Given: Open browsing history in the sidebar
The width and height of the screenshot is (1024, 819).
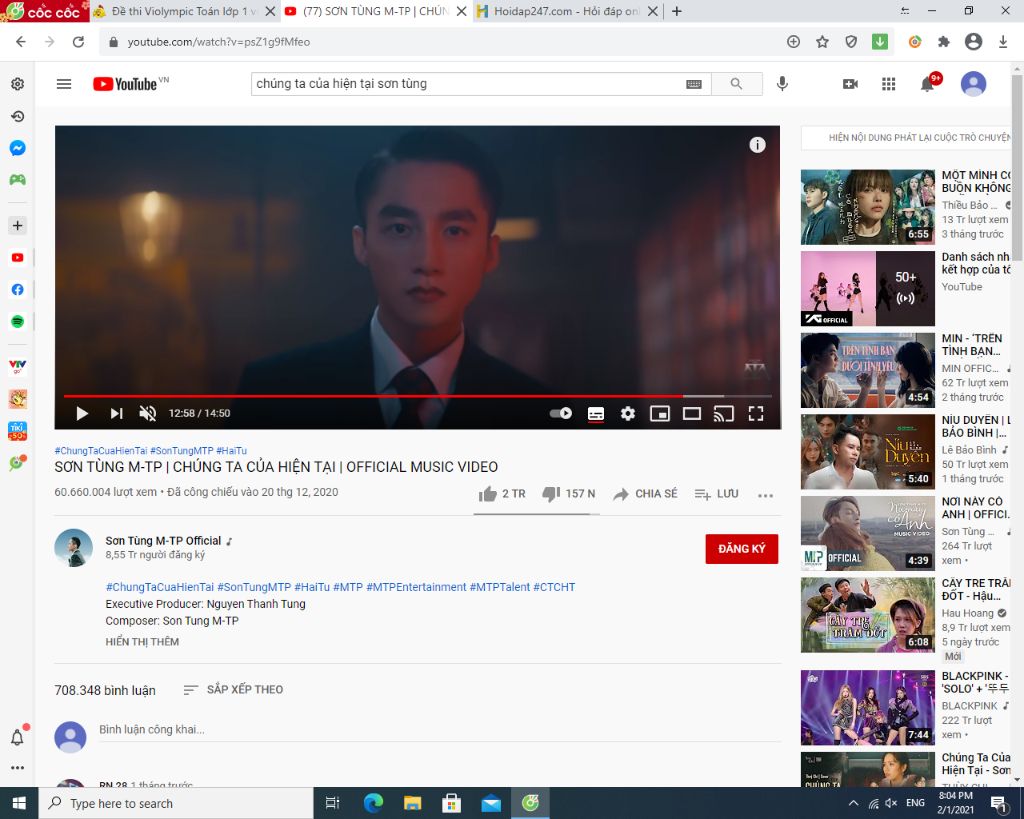Looking at the screenshot, I should [x=18, y=116].
